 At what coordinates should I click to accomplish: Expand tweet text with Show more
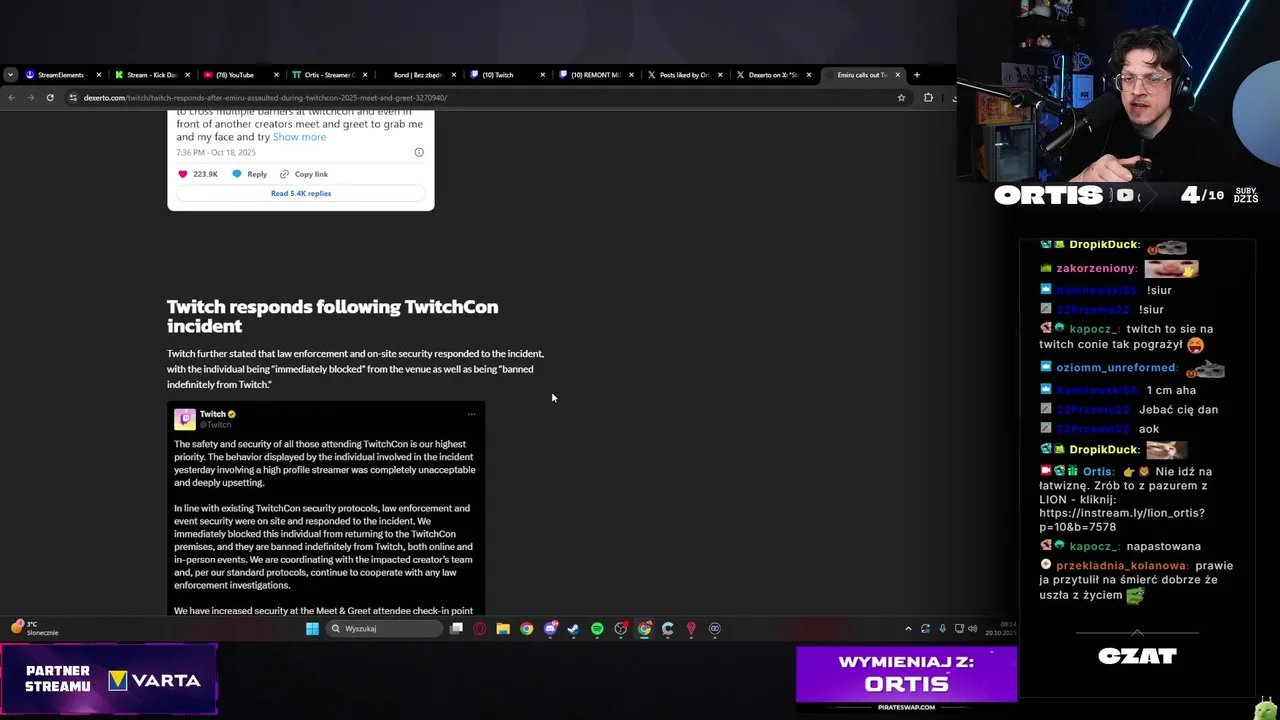(299, 137)
